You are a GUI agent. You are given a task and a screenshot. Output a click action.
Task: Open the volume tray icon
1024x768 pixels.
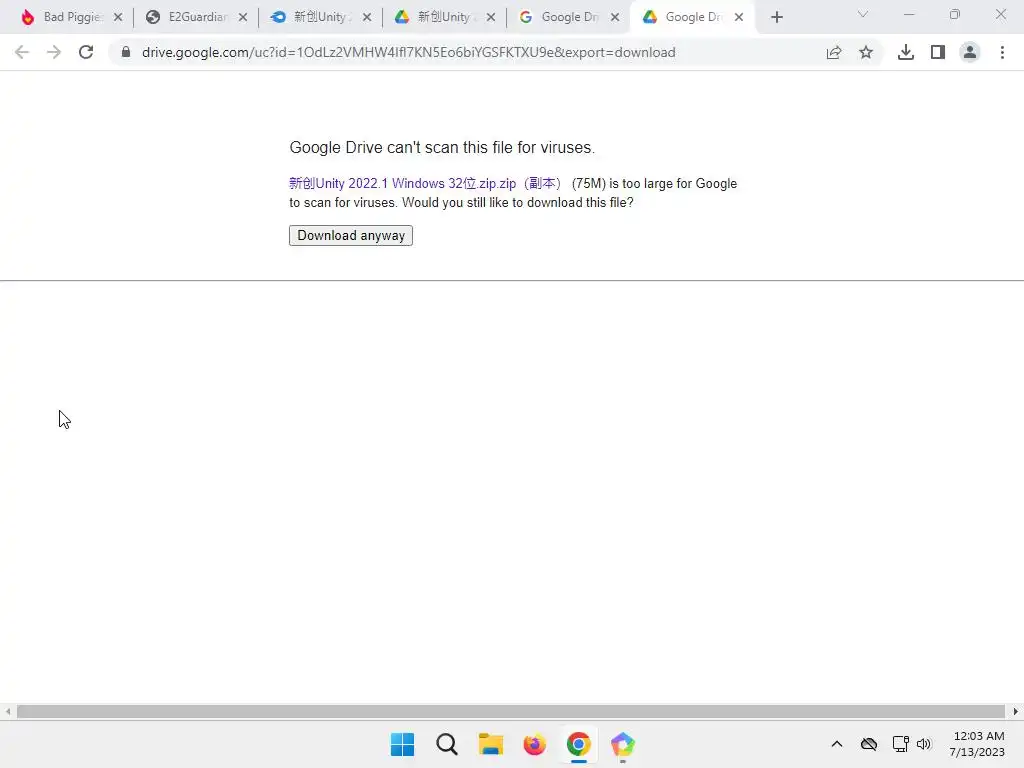click(923, 744)
